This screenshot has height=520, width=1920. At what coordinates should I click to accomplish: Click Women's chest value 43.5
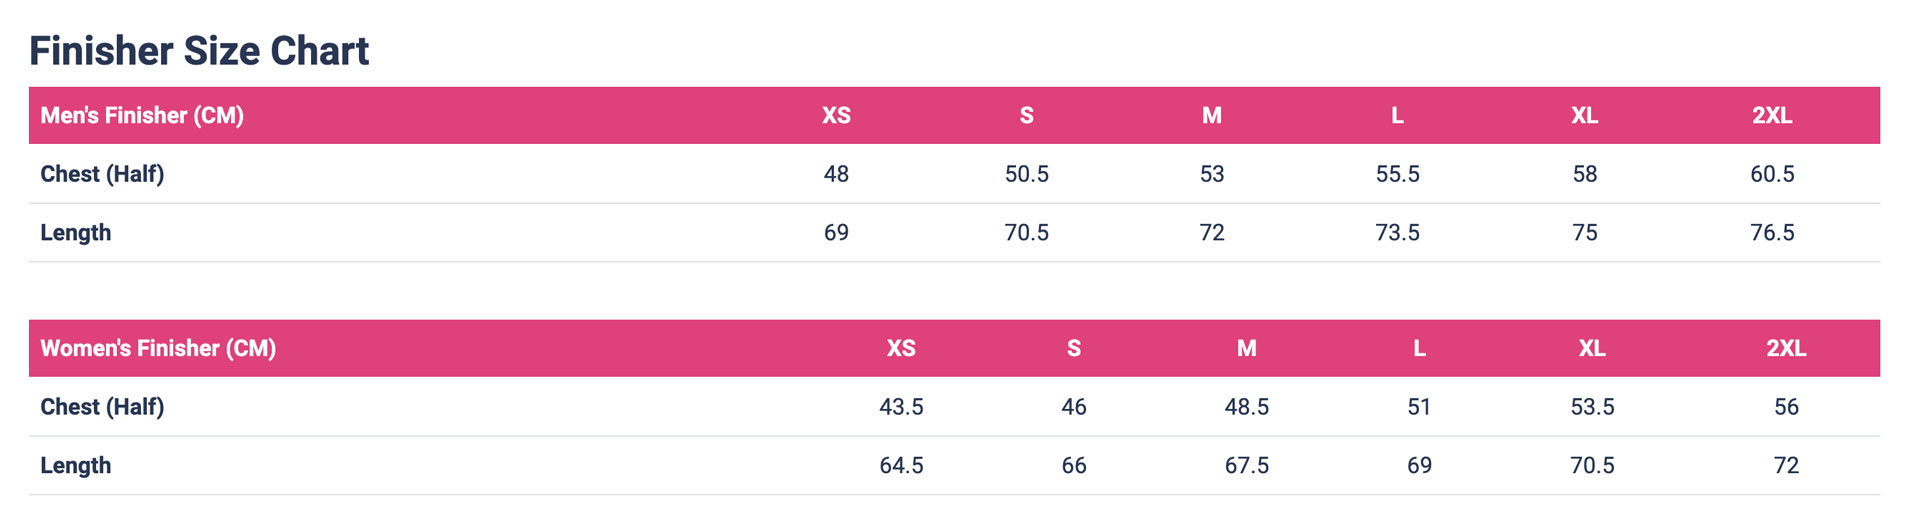pos(901,407)
